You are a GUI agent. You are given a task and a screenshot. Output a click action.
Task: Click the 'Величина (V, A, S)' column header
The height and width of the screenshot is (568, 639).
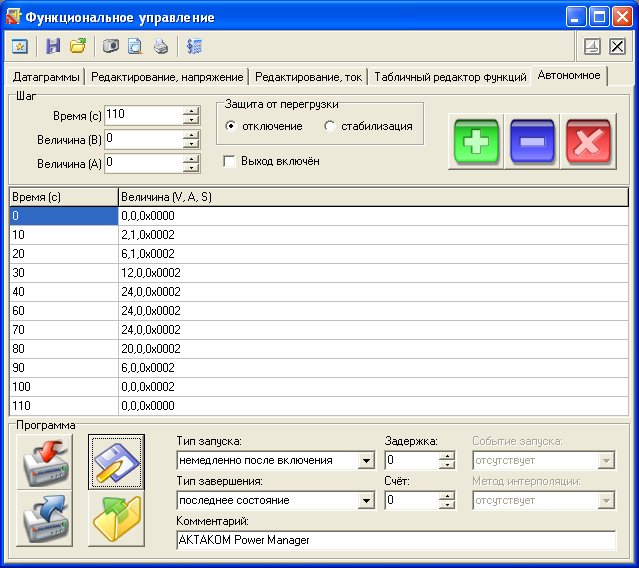(x=373, y=197)
